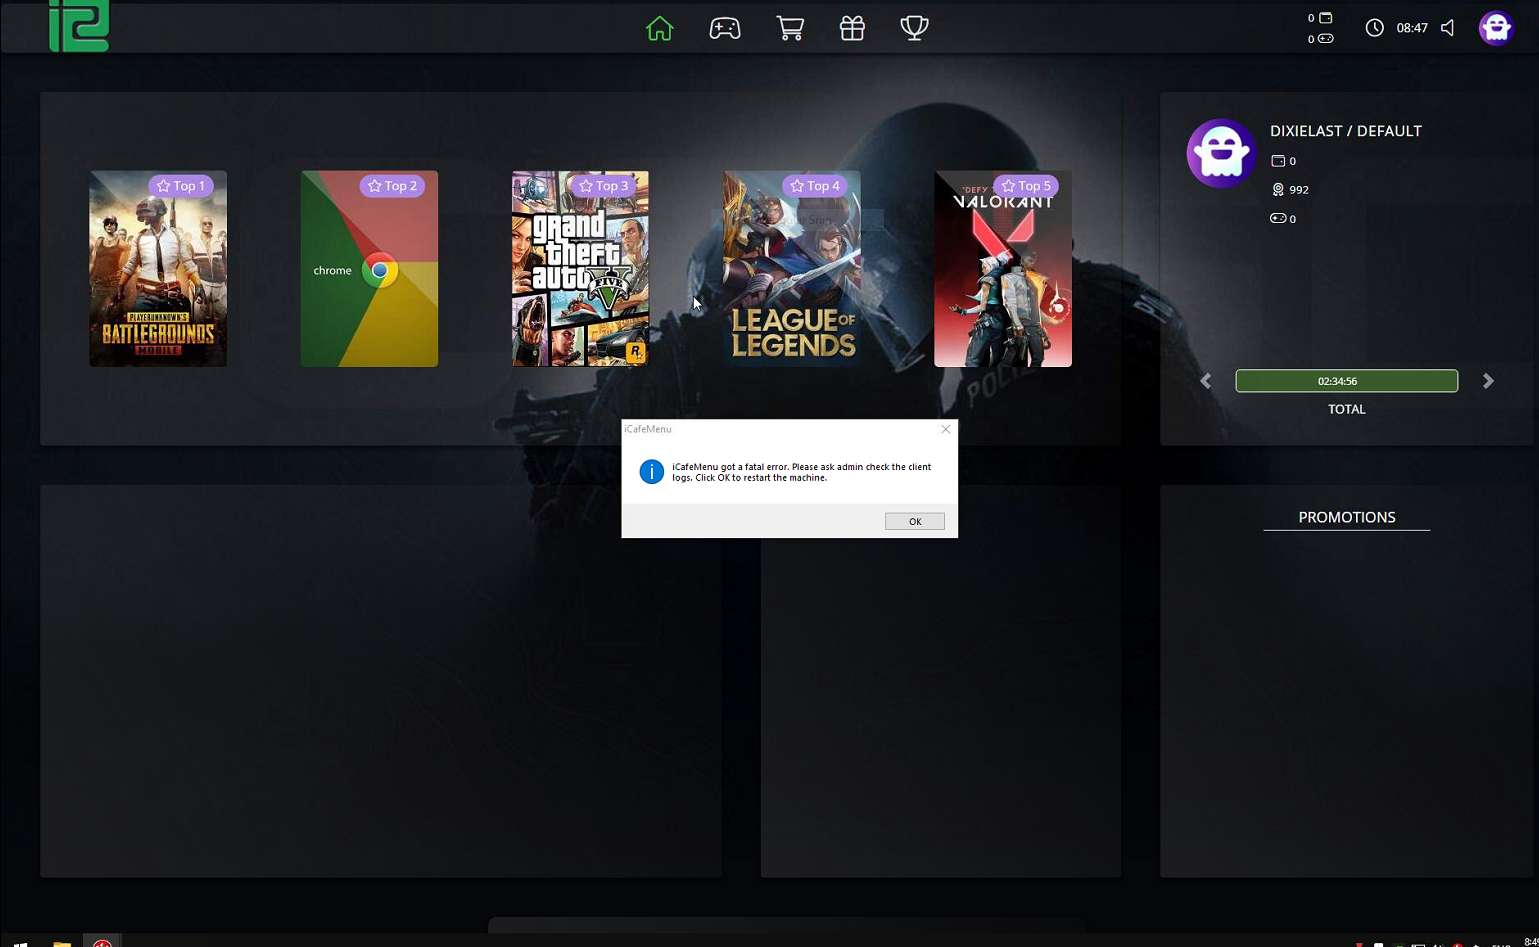Launch PUBG Battlegrounds Mobile Top 1 game

click(158, 269)
